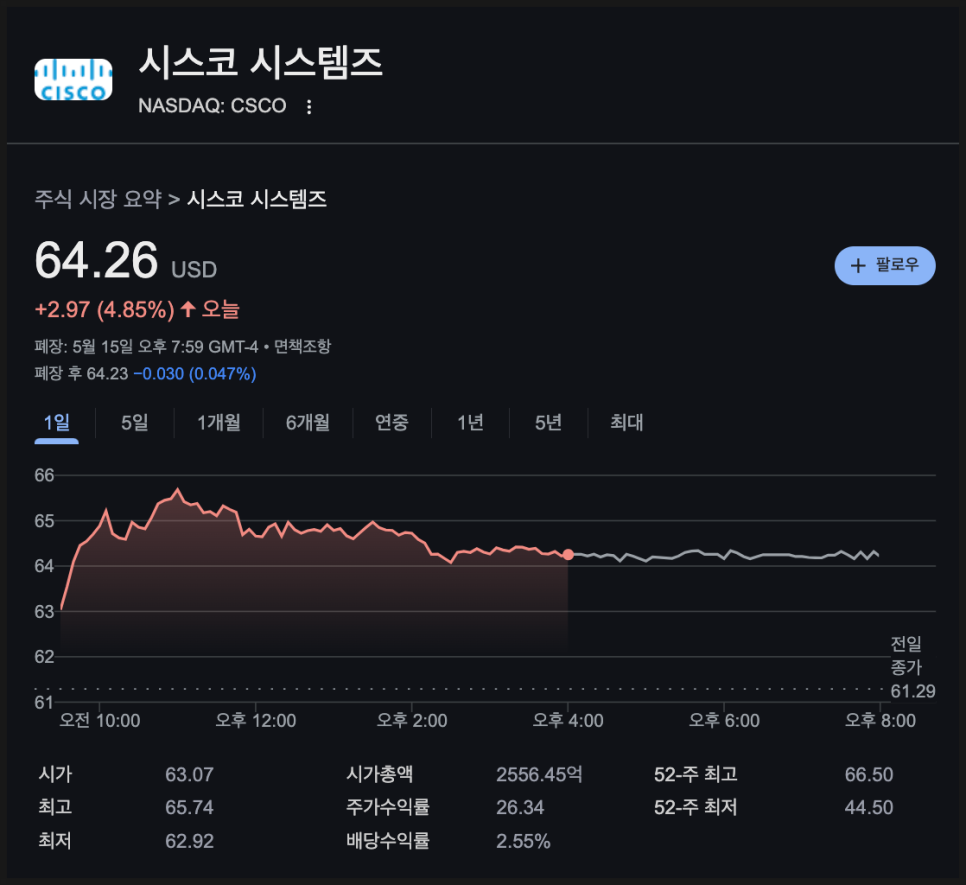Screen dimensions: 966x885
Task: Select the 연중 year-to-date tab
Action: (392, 422)
